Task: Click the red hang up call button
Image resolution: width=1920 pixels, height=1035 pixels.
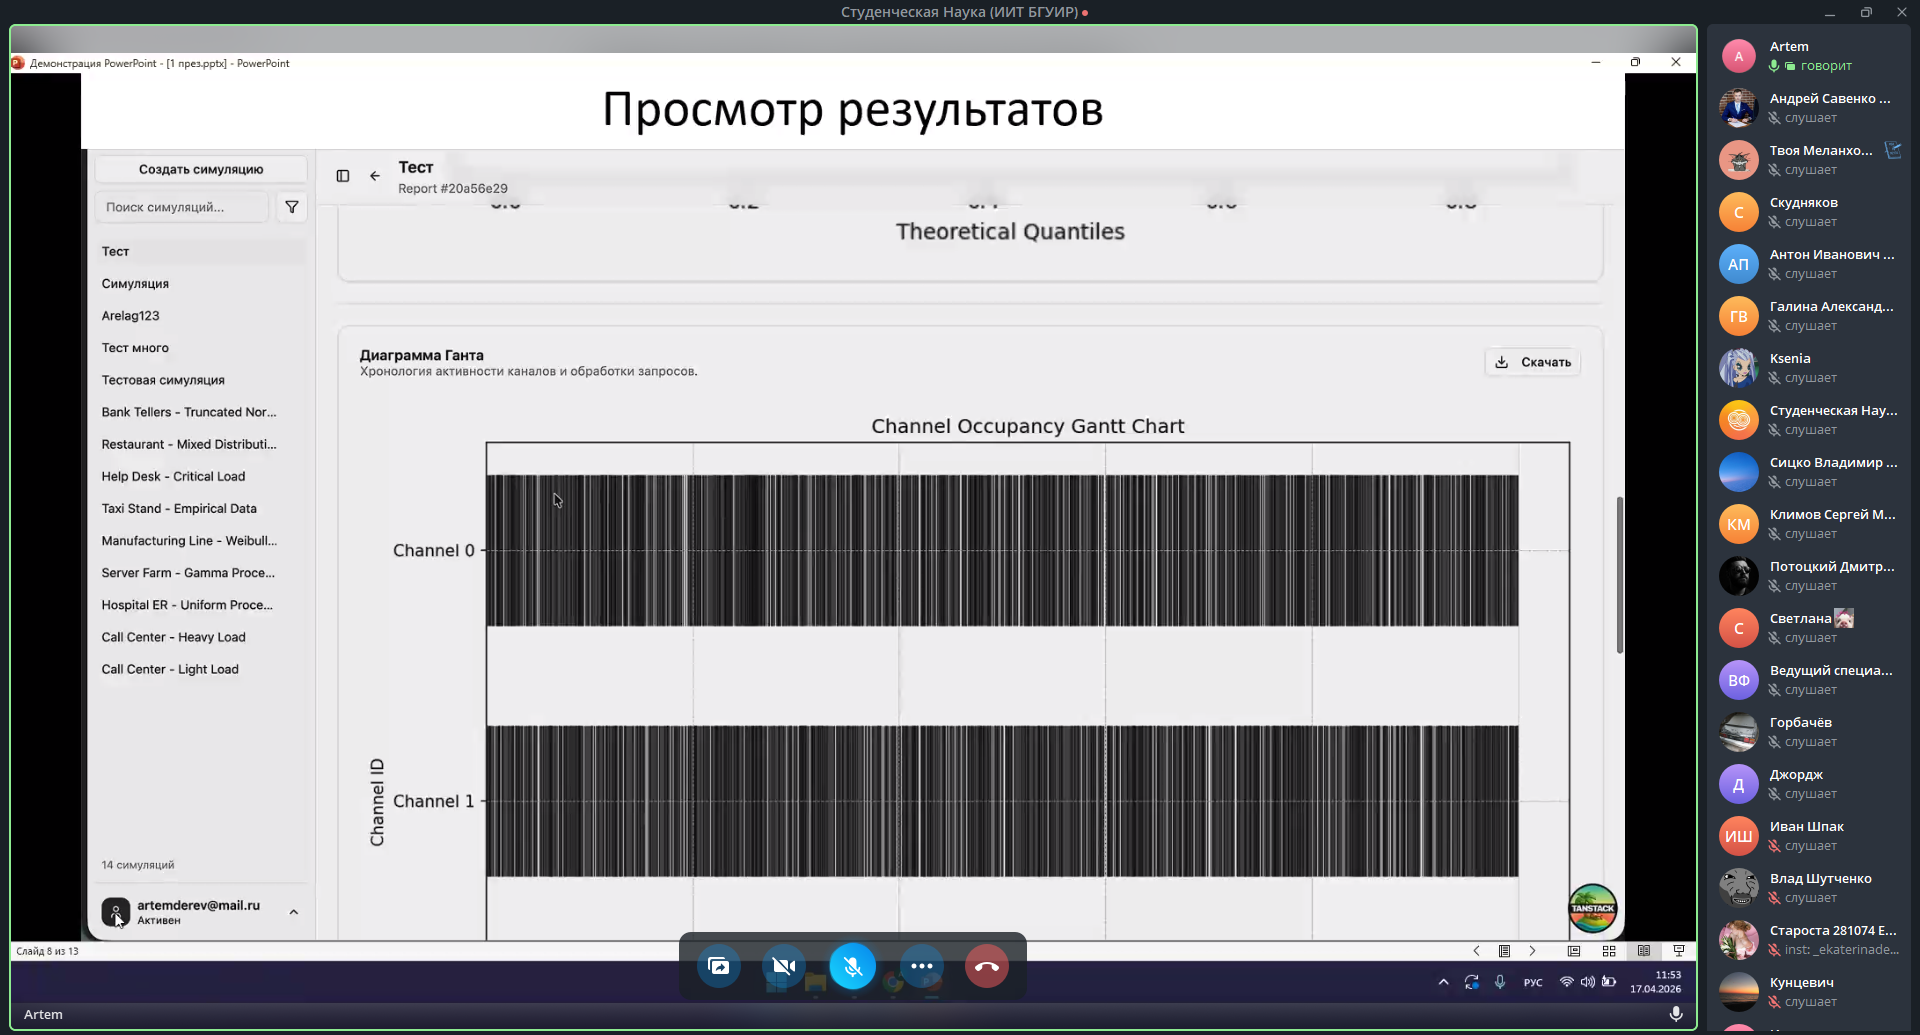Action: 986,966
